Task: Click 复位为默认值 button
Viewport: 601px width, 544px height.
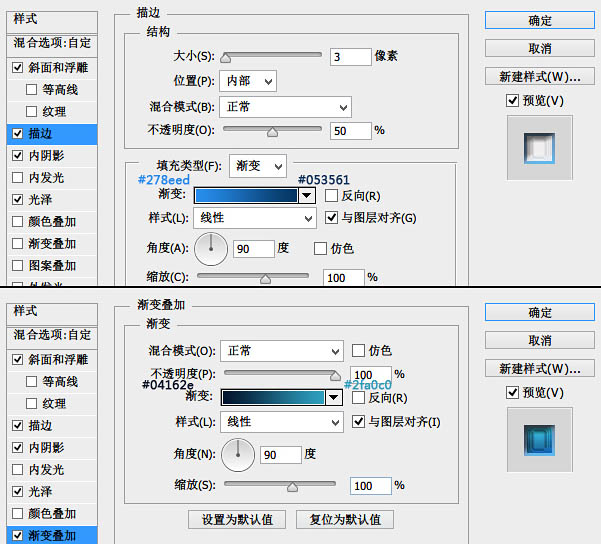Action: [345, 520]
